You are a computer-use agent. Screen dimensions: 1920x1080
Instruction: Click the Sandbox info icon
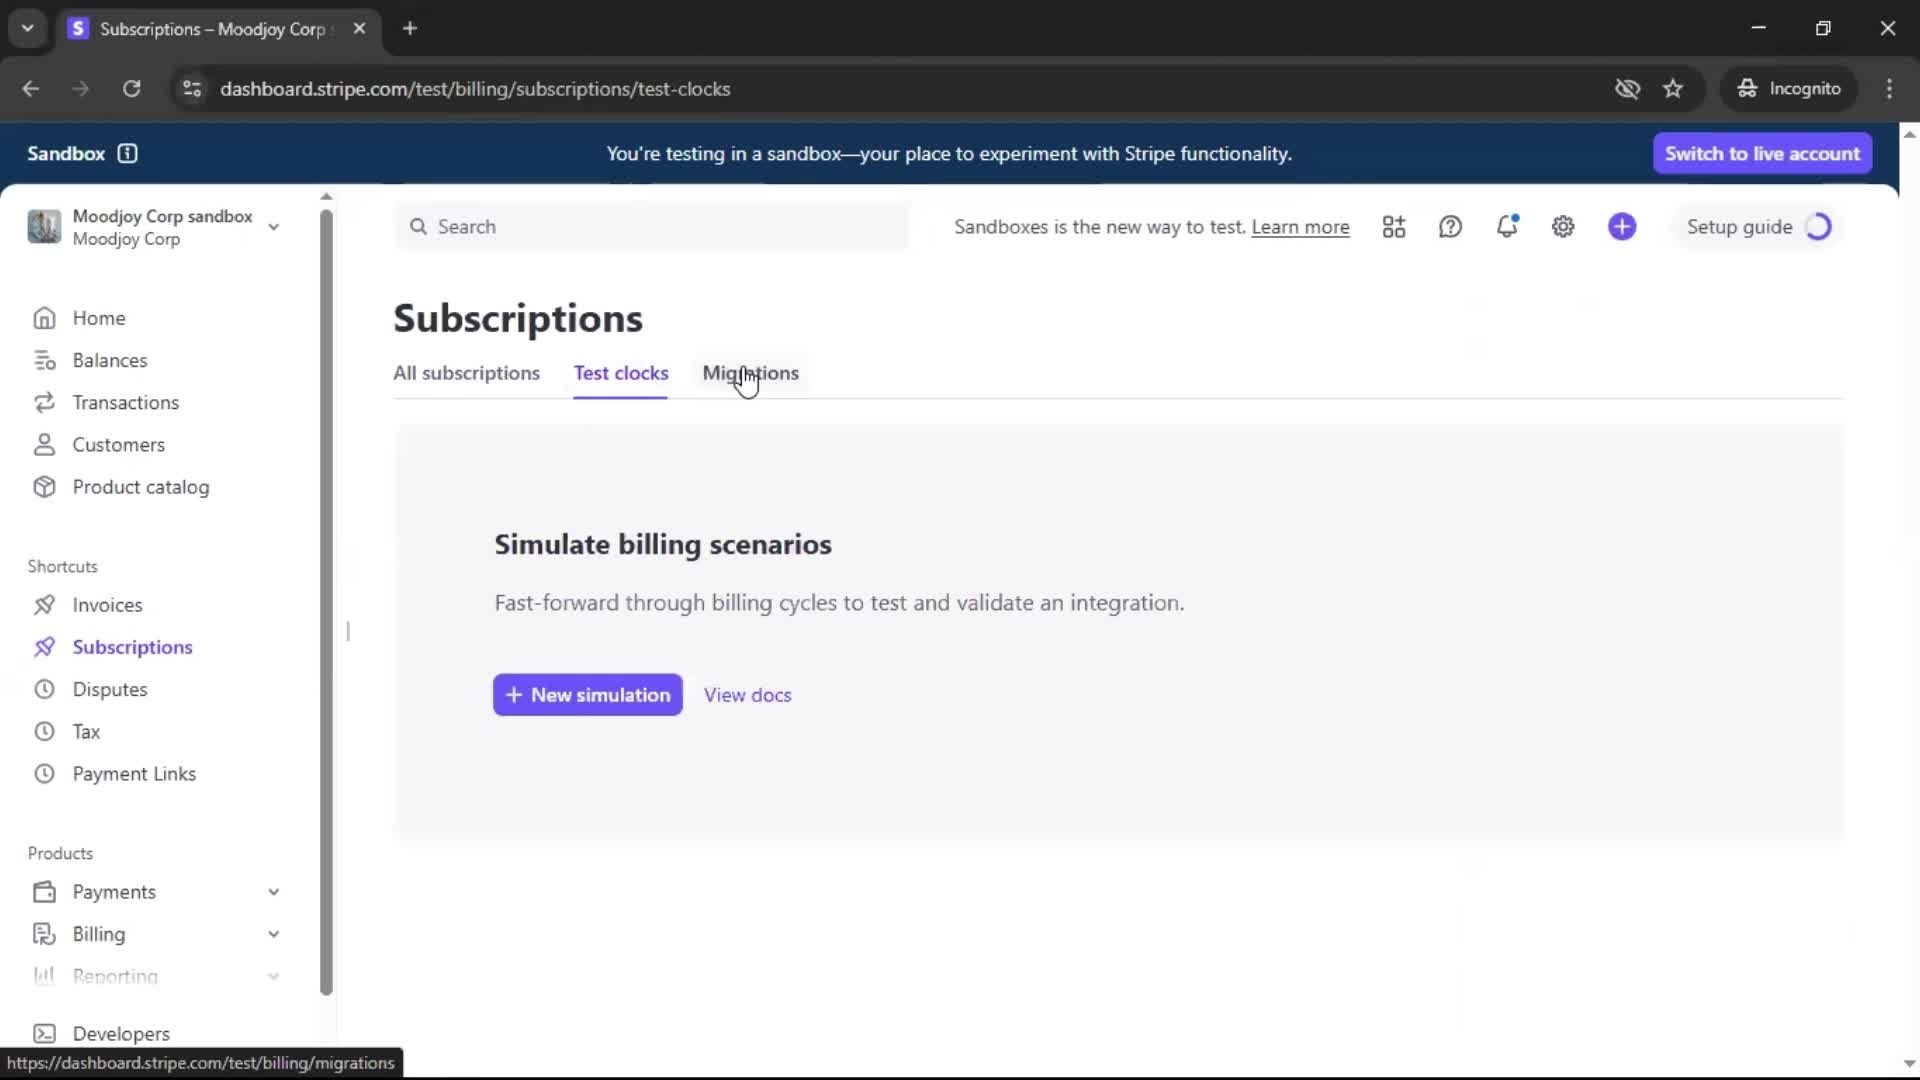(127, 153)
